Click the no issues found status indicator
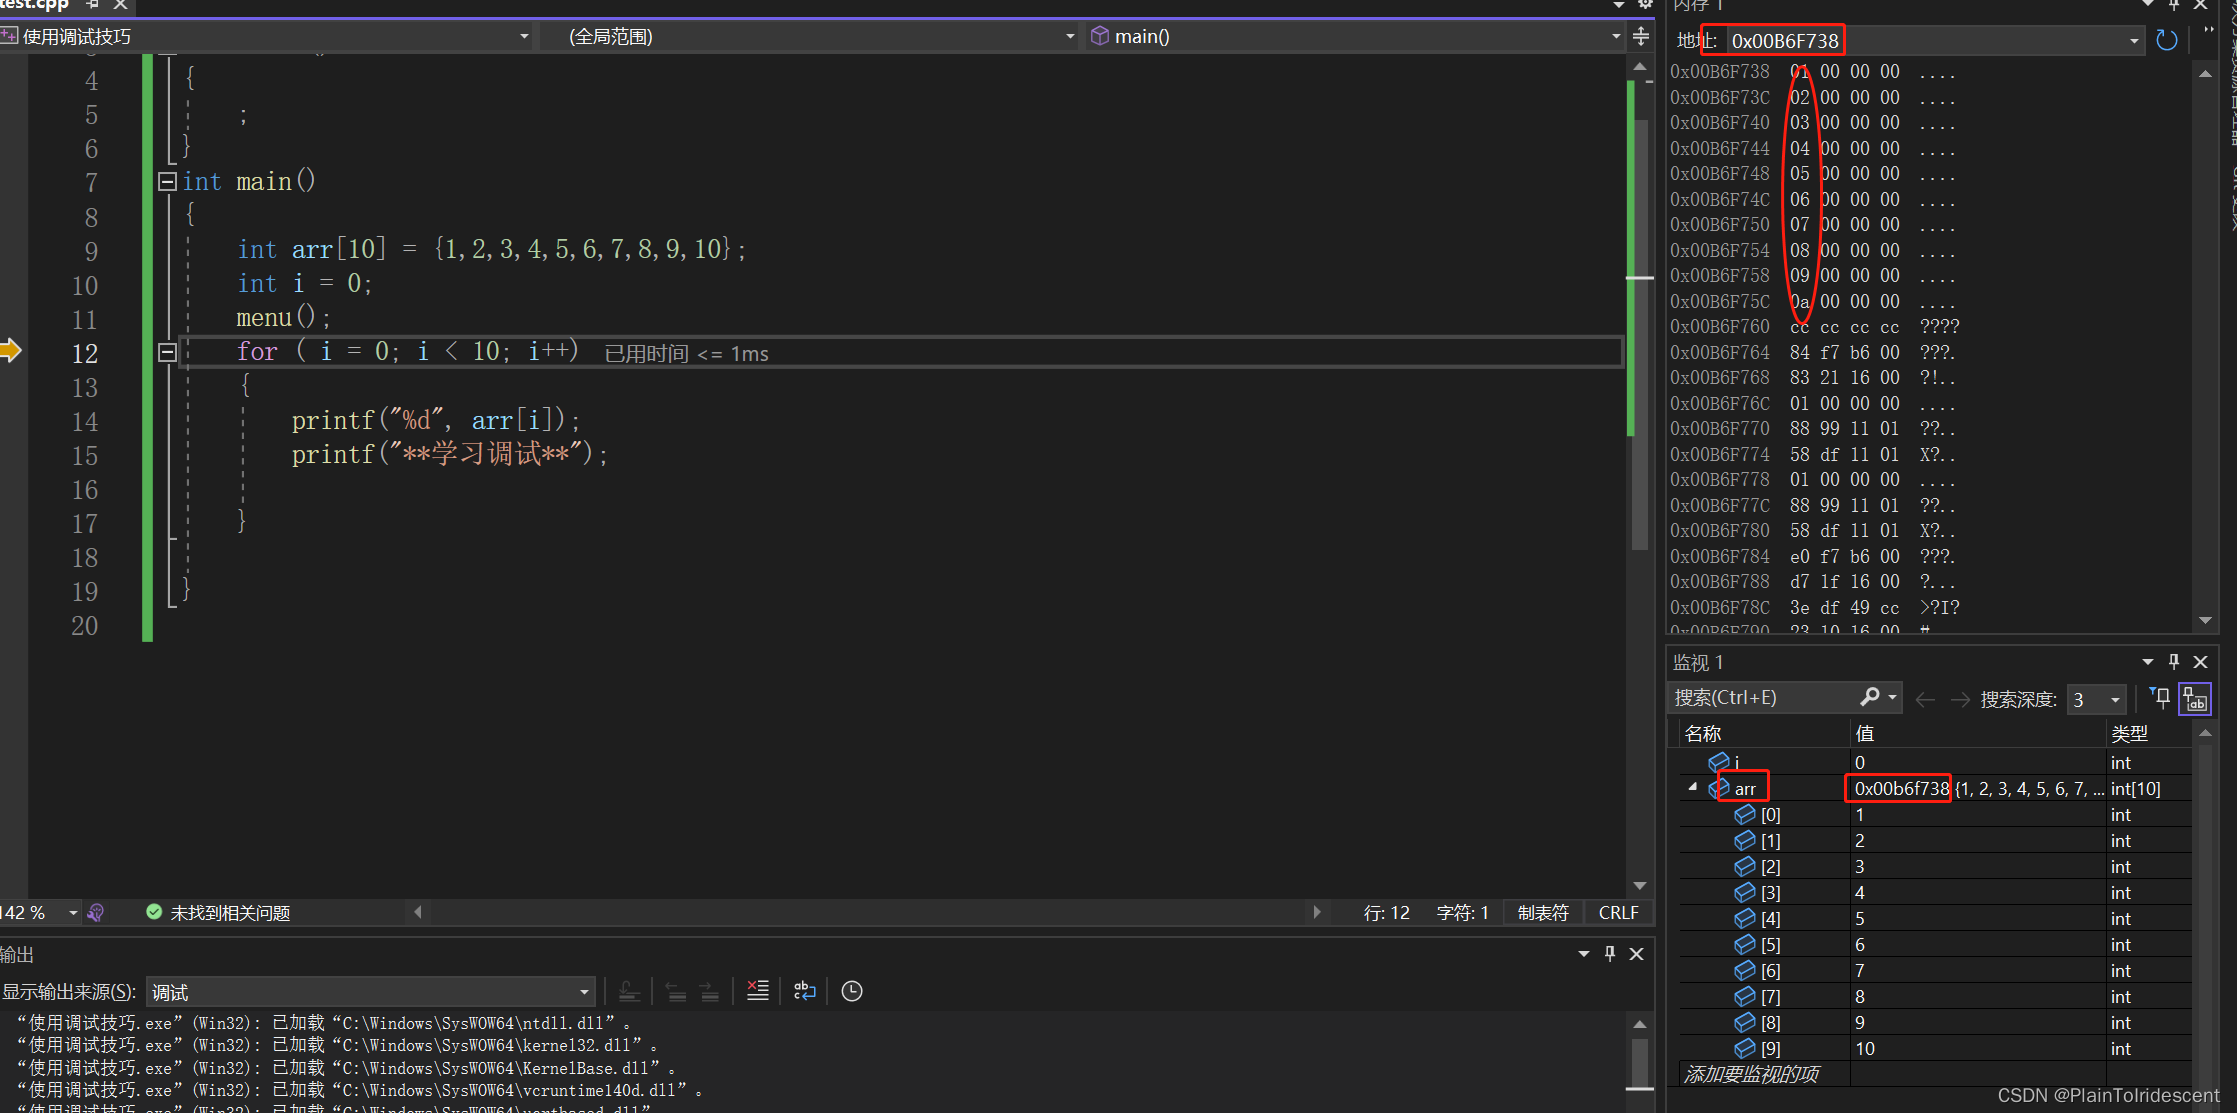The image size is (2237, 1113). (219, 913)
